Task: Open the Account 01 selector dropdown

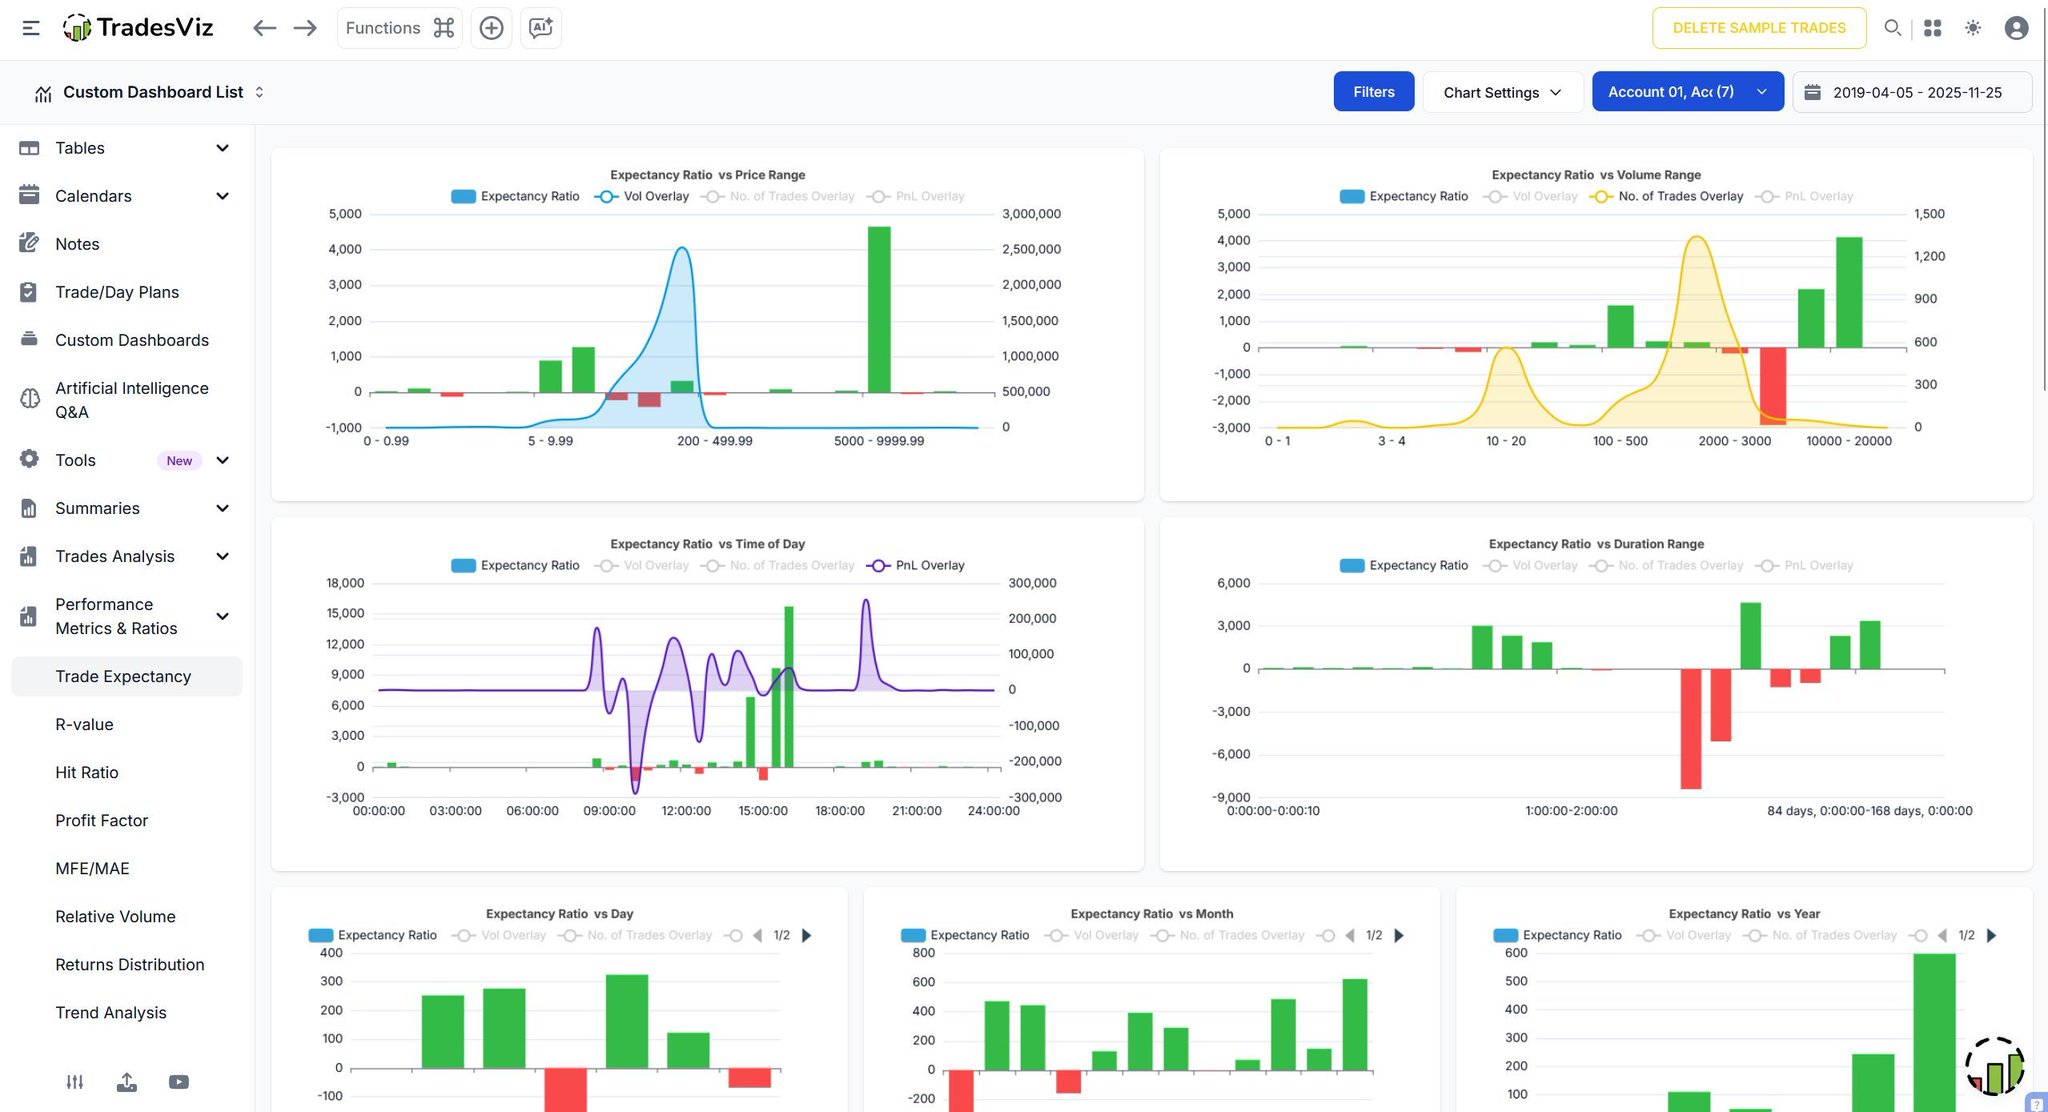Action: [1687, 92]
